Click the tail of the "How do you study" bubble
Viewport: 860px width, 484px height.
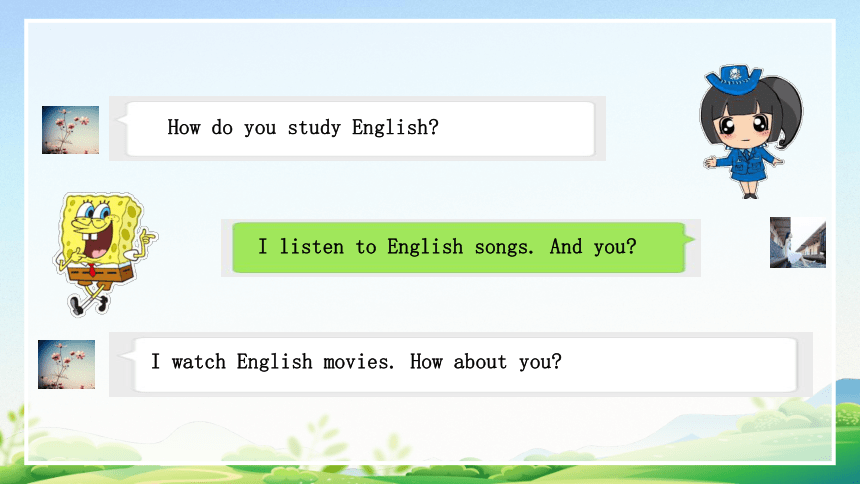[x=123, y=120]
